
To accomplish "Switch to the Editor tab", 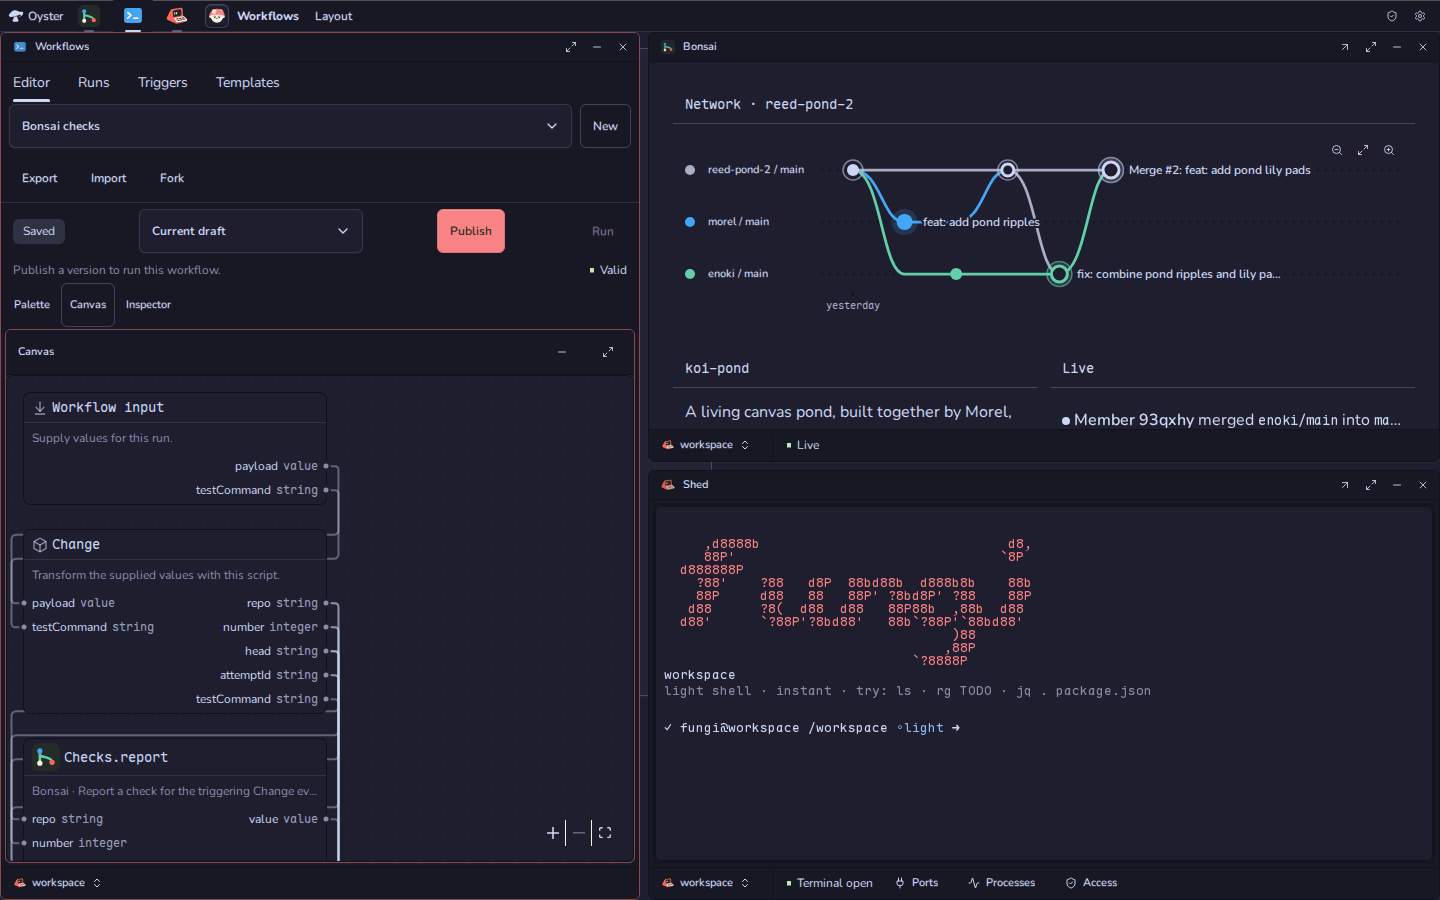I will coord(31,83).
